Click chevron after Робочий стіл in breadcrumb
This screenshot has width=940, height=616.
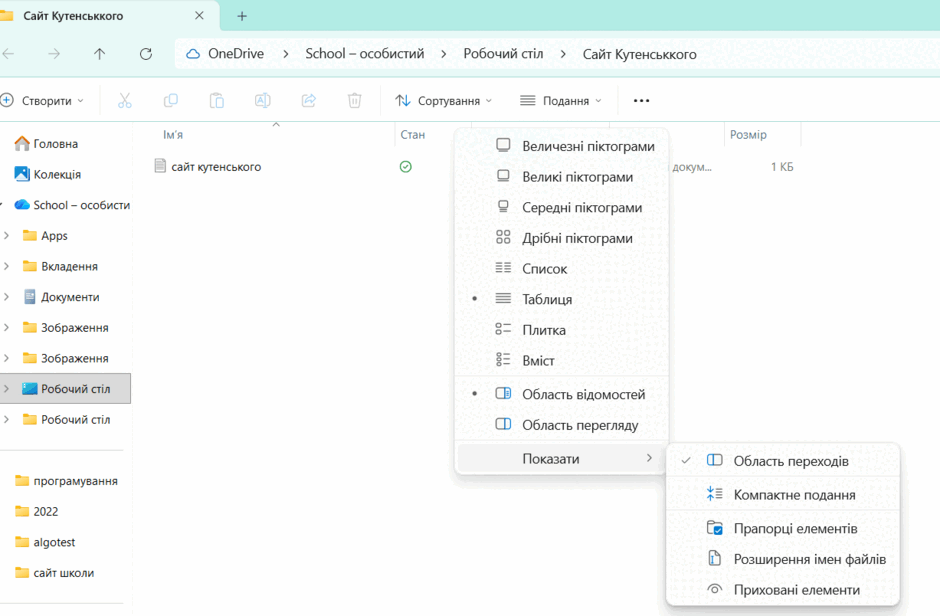pos(563,54)
